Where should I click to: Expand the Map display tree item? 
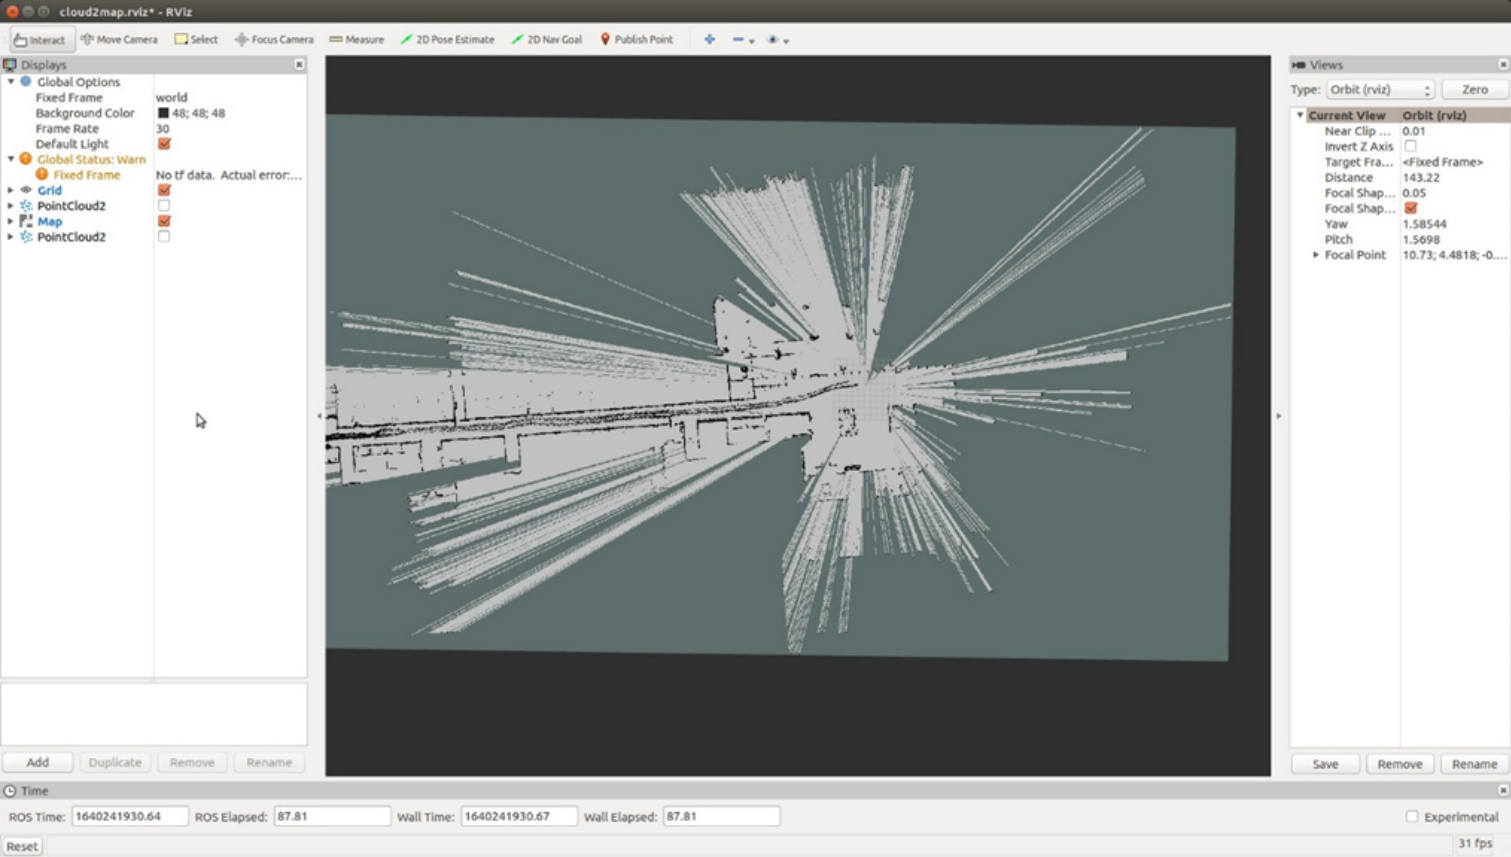tap(11, 221)
